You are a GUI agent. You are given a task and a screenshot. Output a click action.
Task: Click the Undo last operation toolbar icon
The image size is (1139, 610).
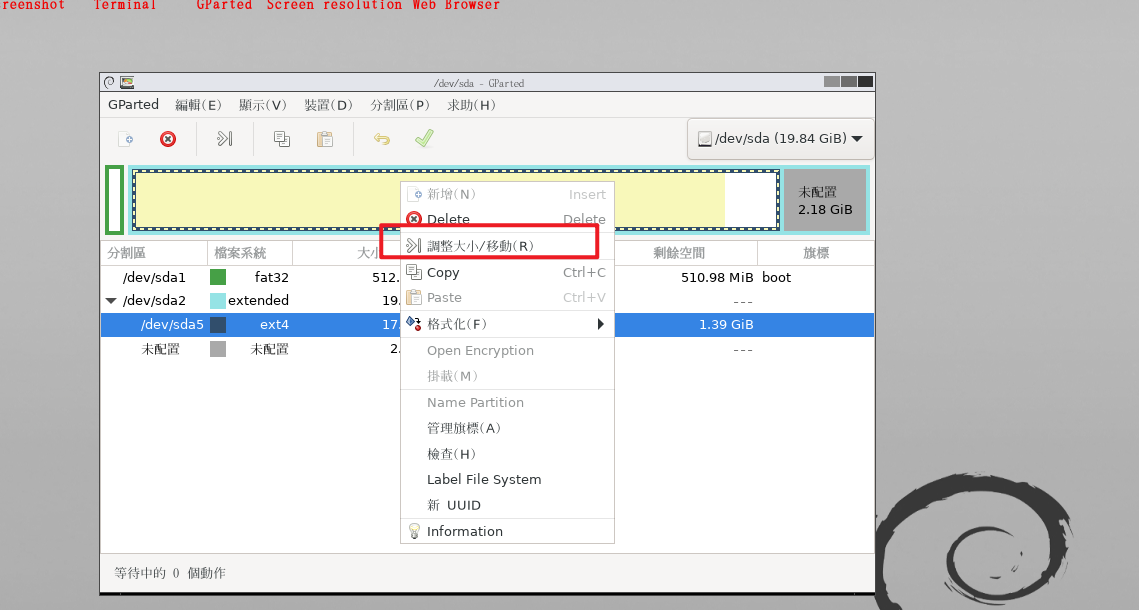point(381,139)
